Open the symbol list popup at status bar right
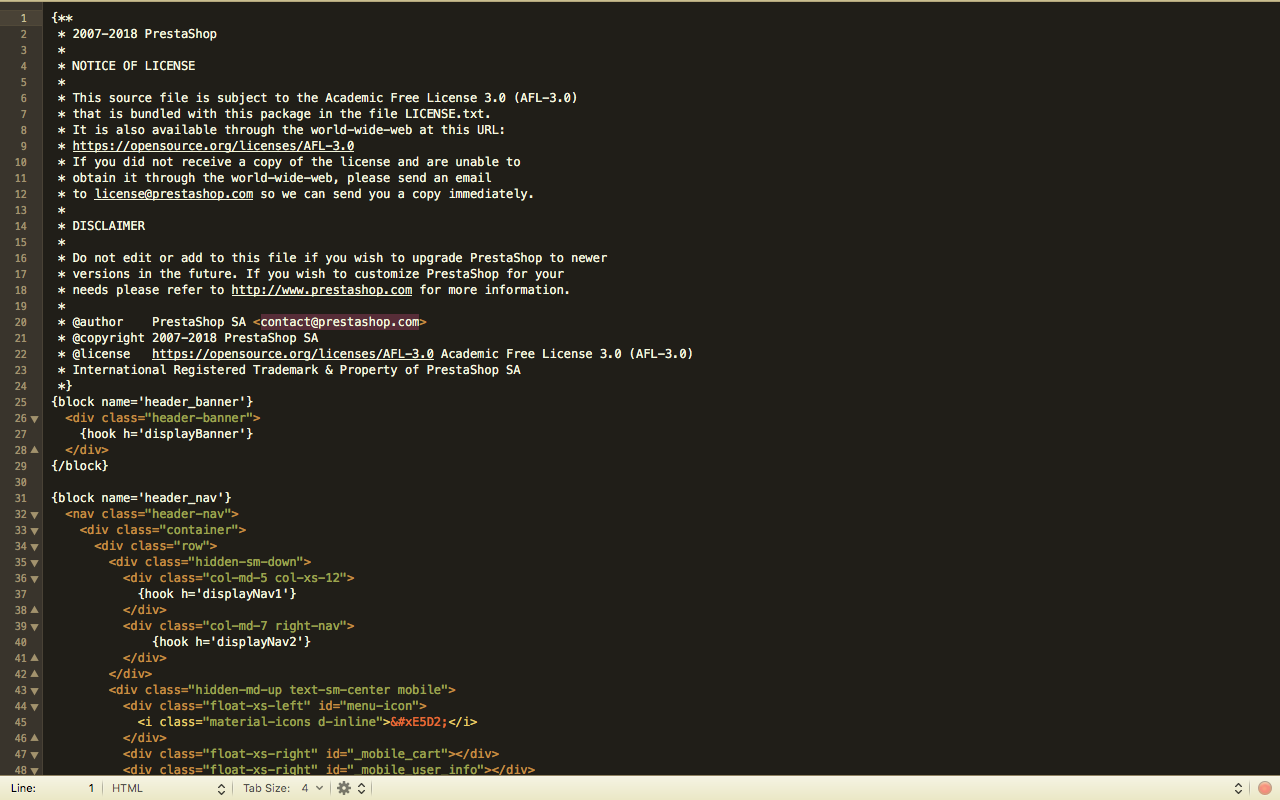The image size is (1280, 800). [1238, 788]
